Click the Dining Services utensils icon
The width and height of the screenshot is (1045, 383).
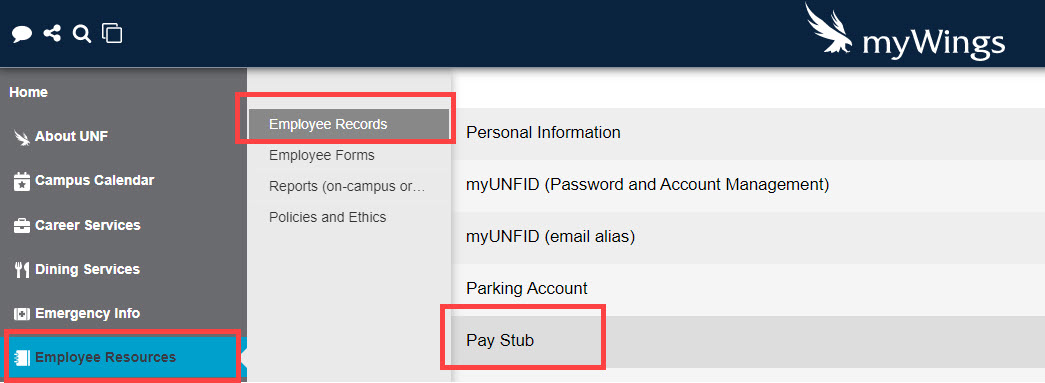(22, 270)
